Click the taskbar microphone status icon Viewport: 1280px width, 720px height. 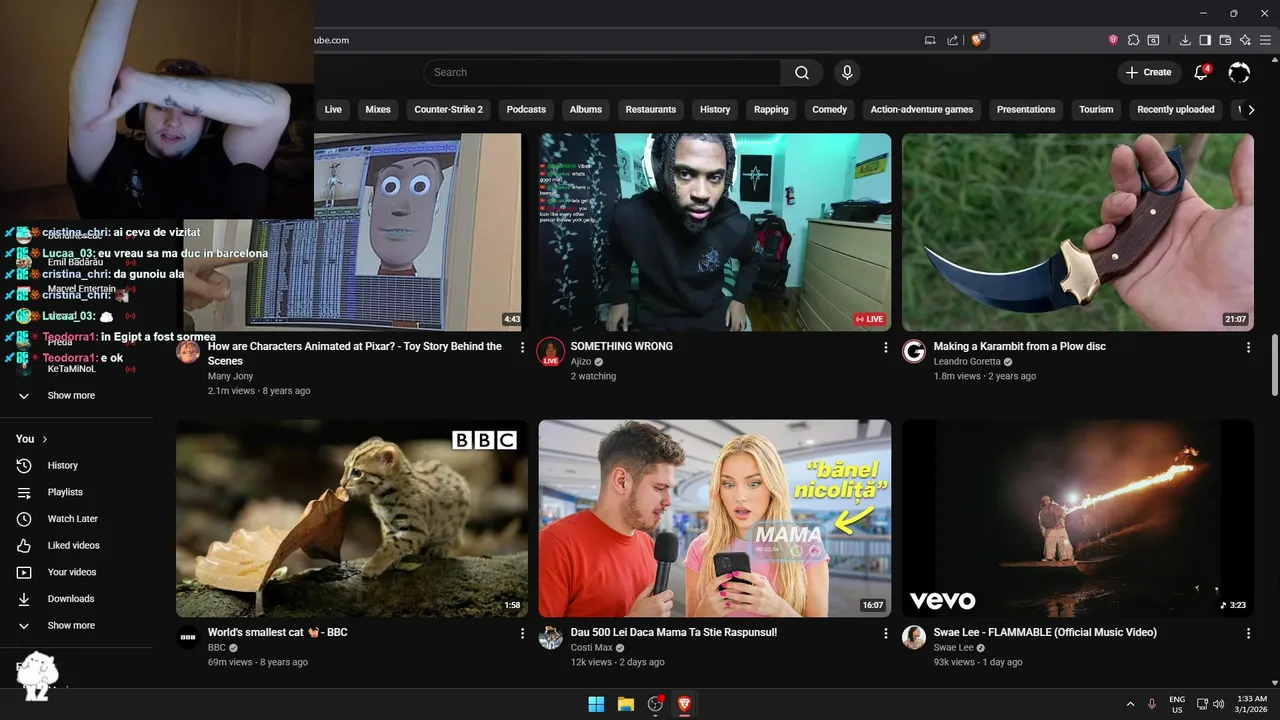coord(1152,704)
